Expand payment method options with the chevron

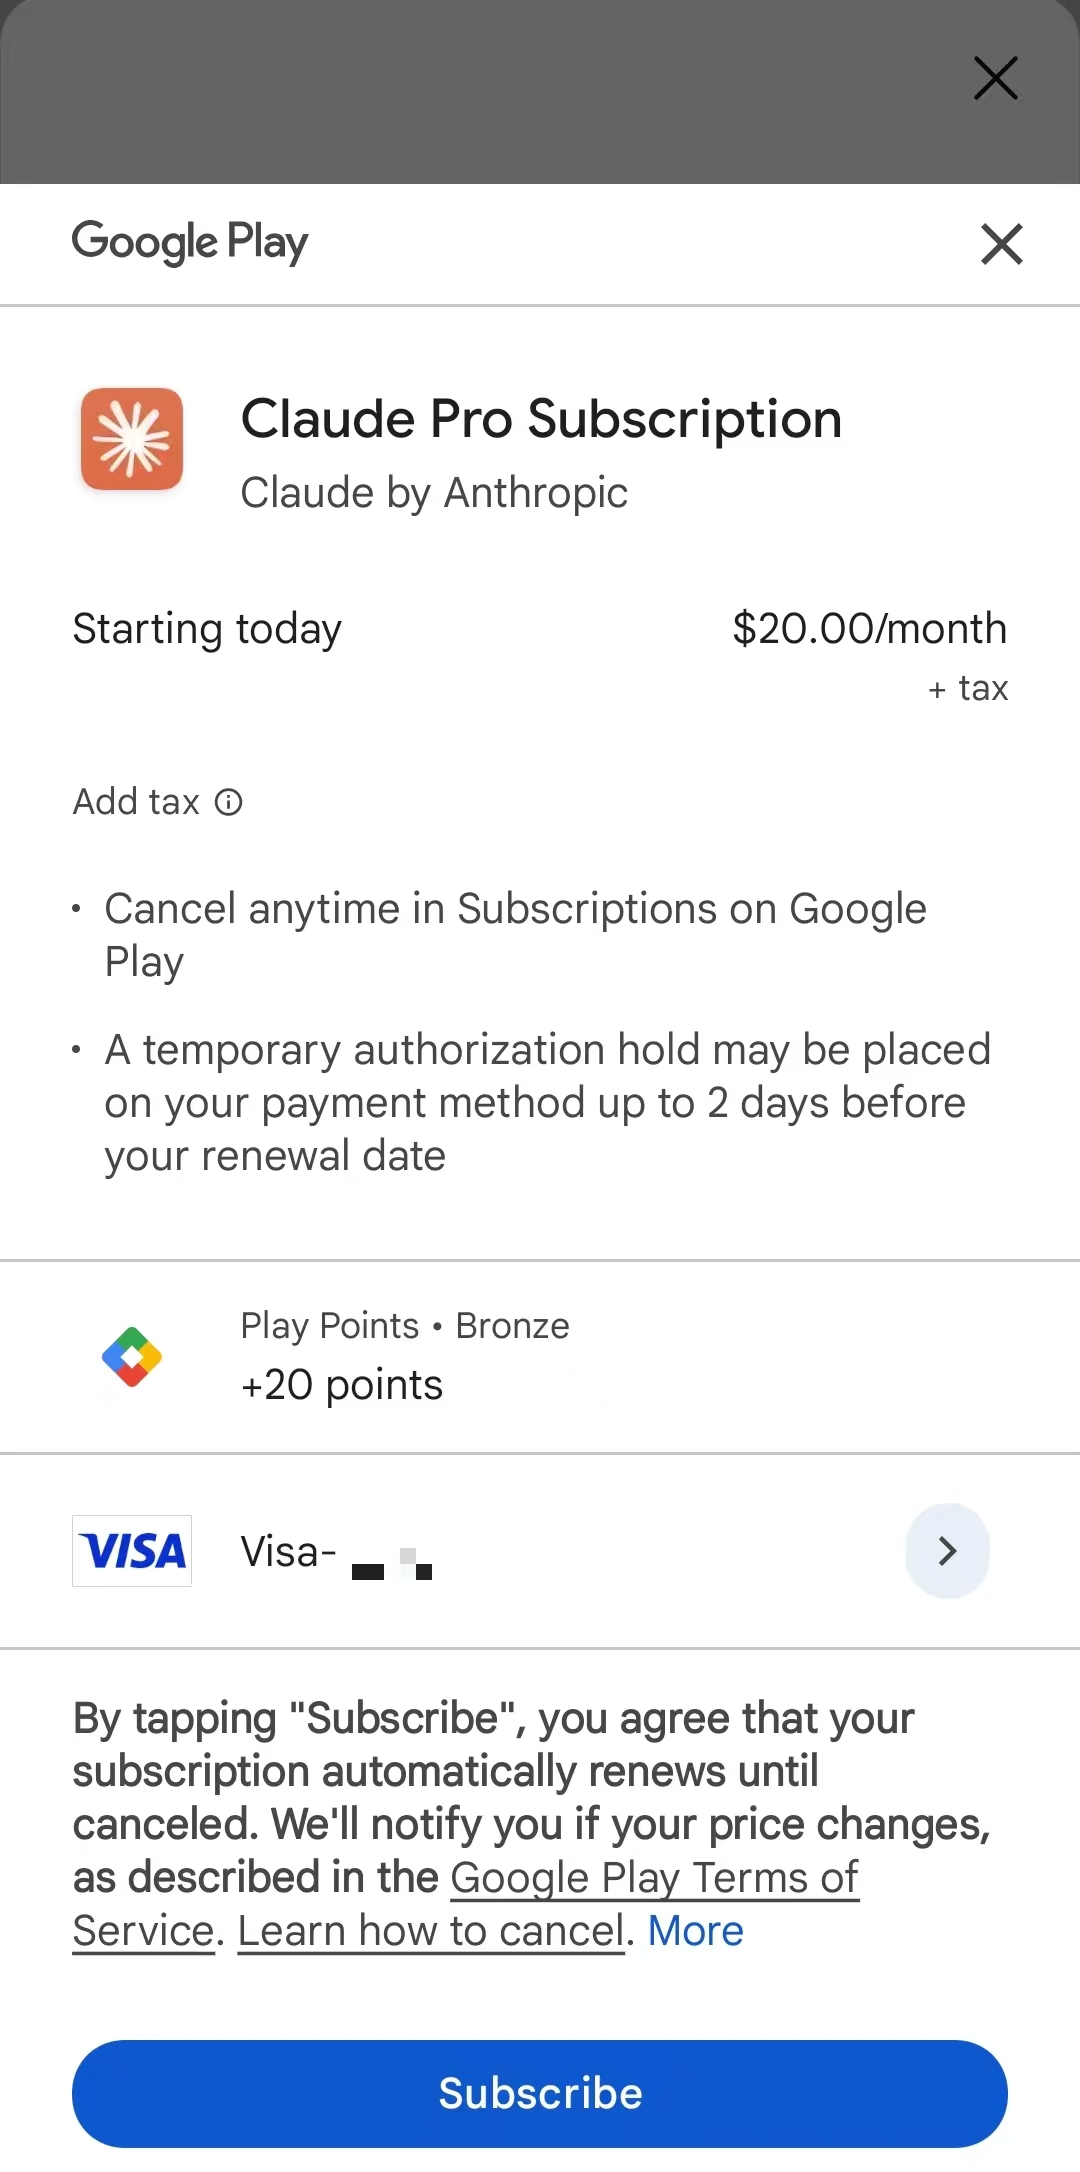tap(947, 1551)
